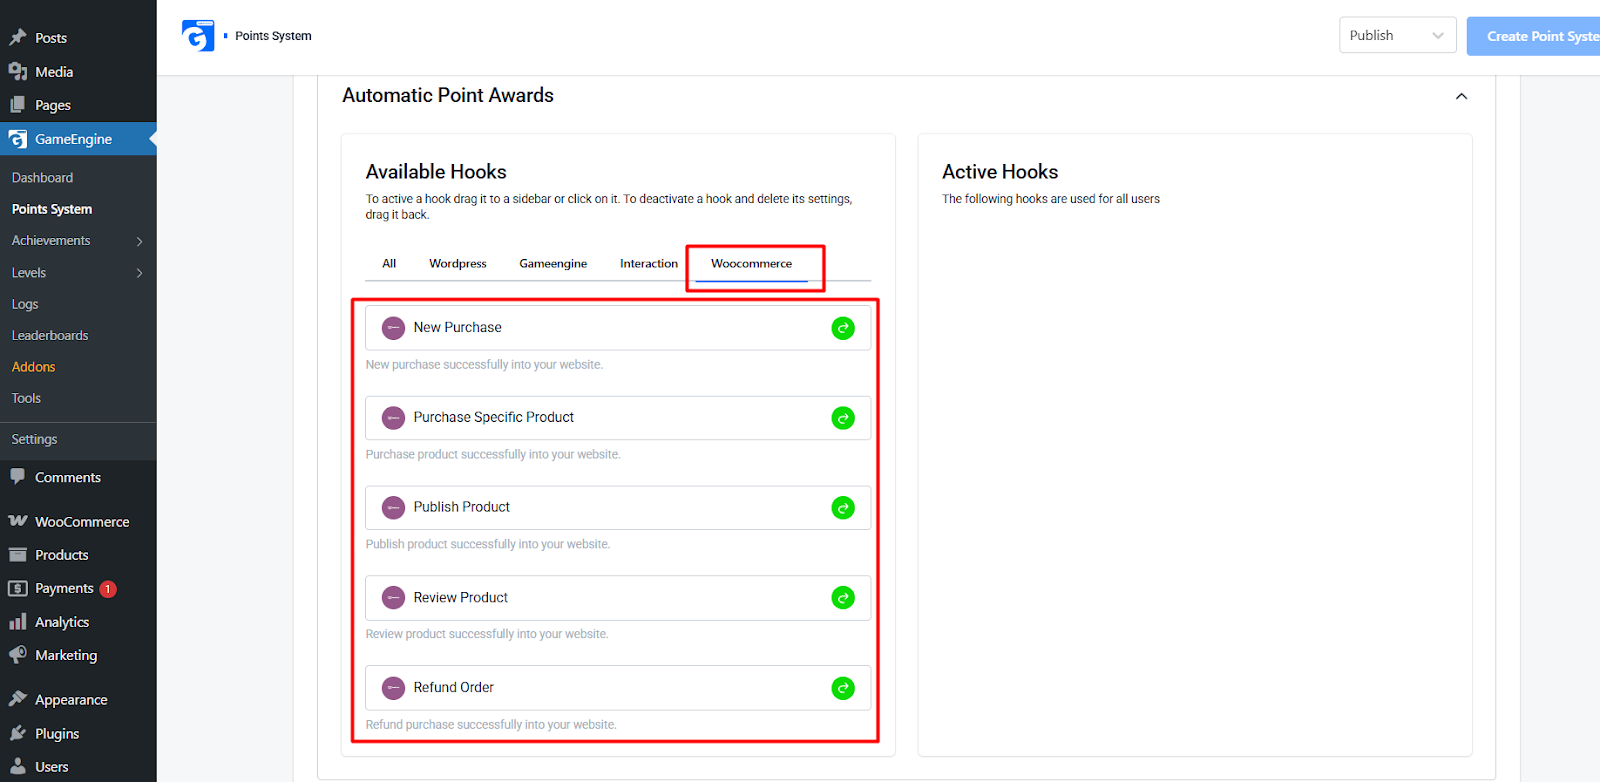Image resolution: width=1600 pixels, height=782 pixels.
Task: Switch to the Wordpress hooks tab
Action: coord(458,264)
